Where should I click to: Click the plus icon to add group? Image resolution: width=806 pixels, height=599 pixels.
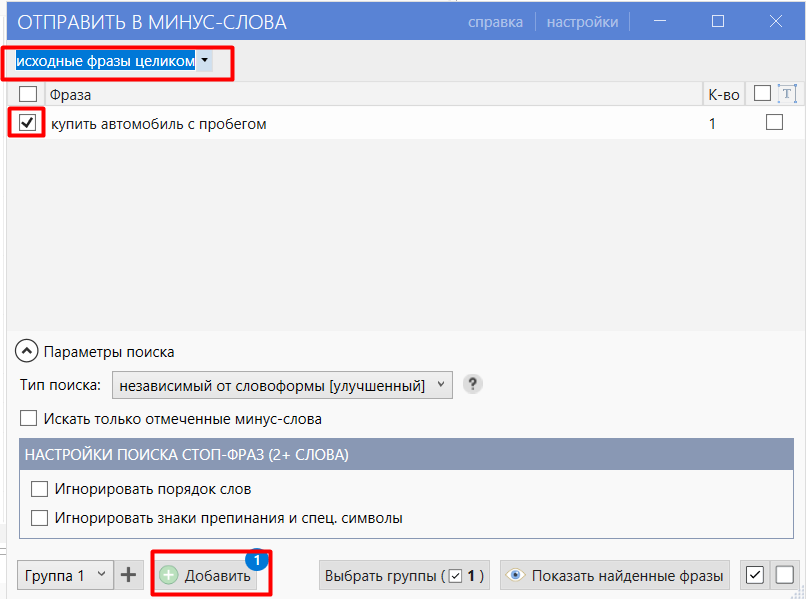[129, 575]
